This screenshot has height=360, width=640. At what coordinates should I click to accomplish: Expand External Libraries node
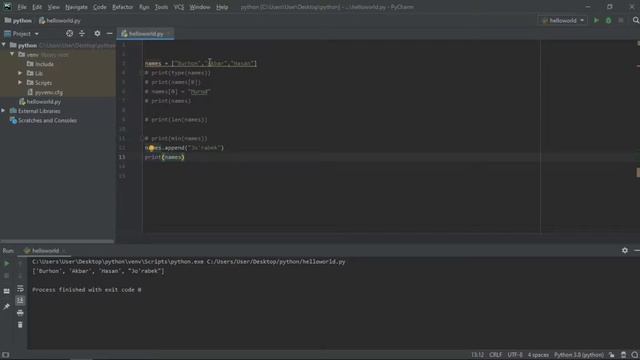4,111
